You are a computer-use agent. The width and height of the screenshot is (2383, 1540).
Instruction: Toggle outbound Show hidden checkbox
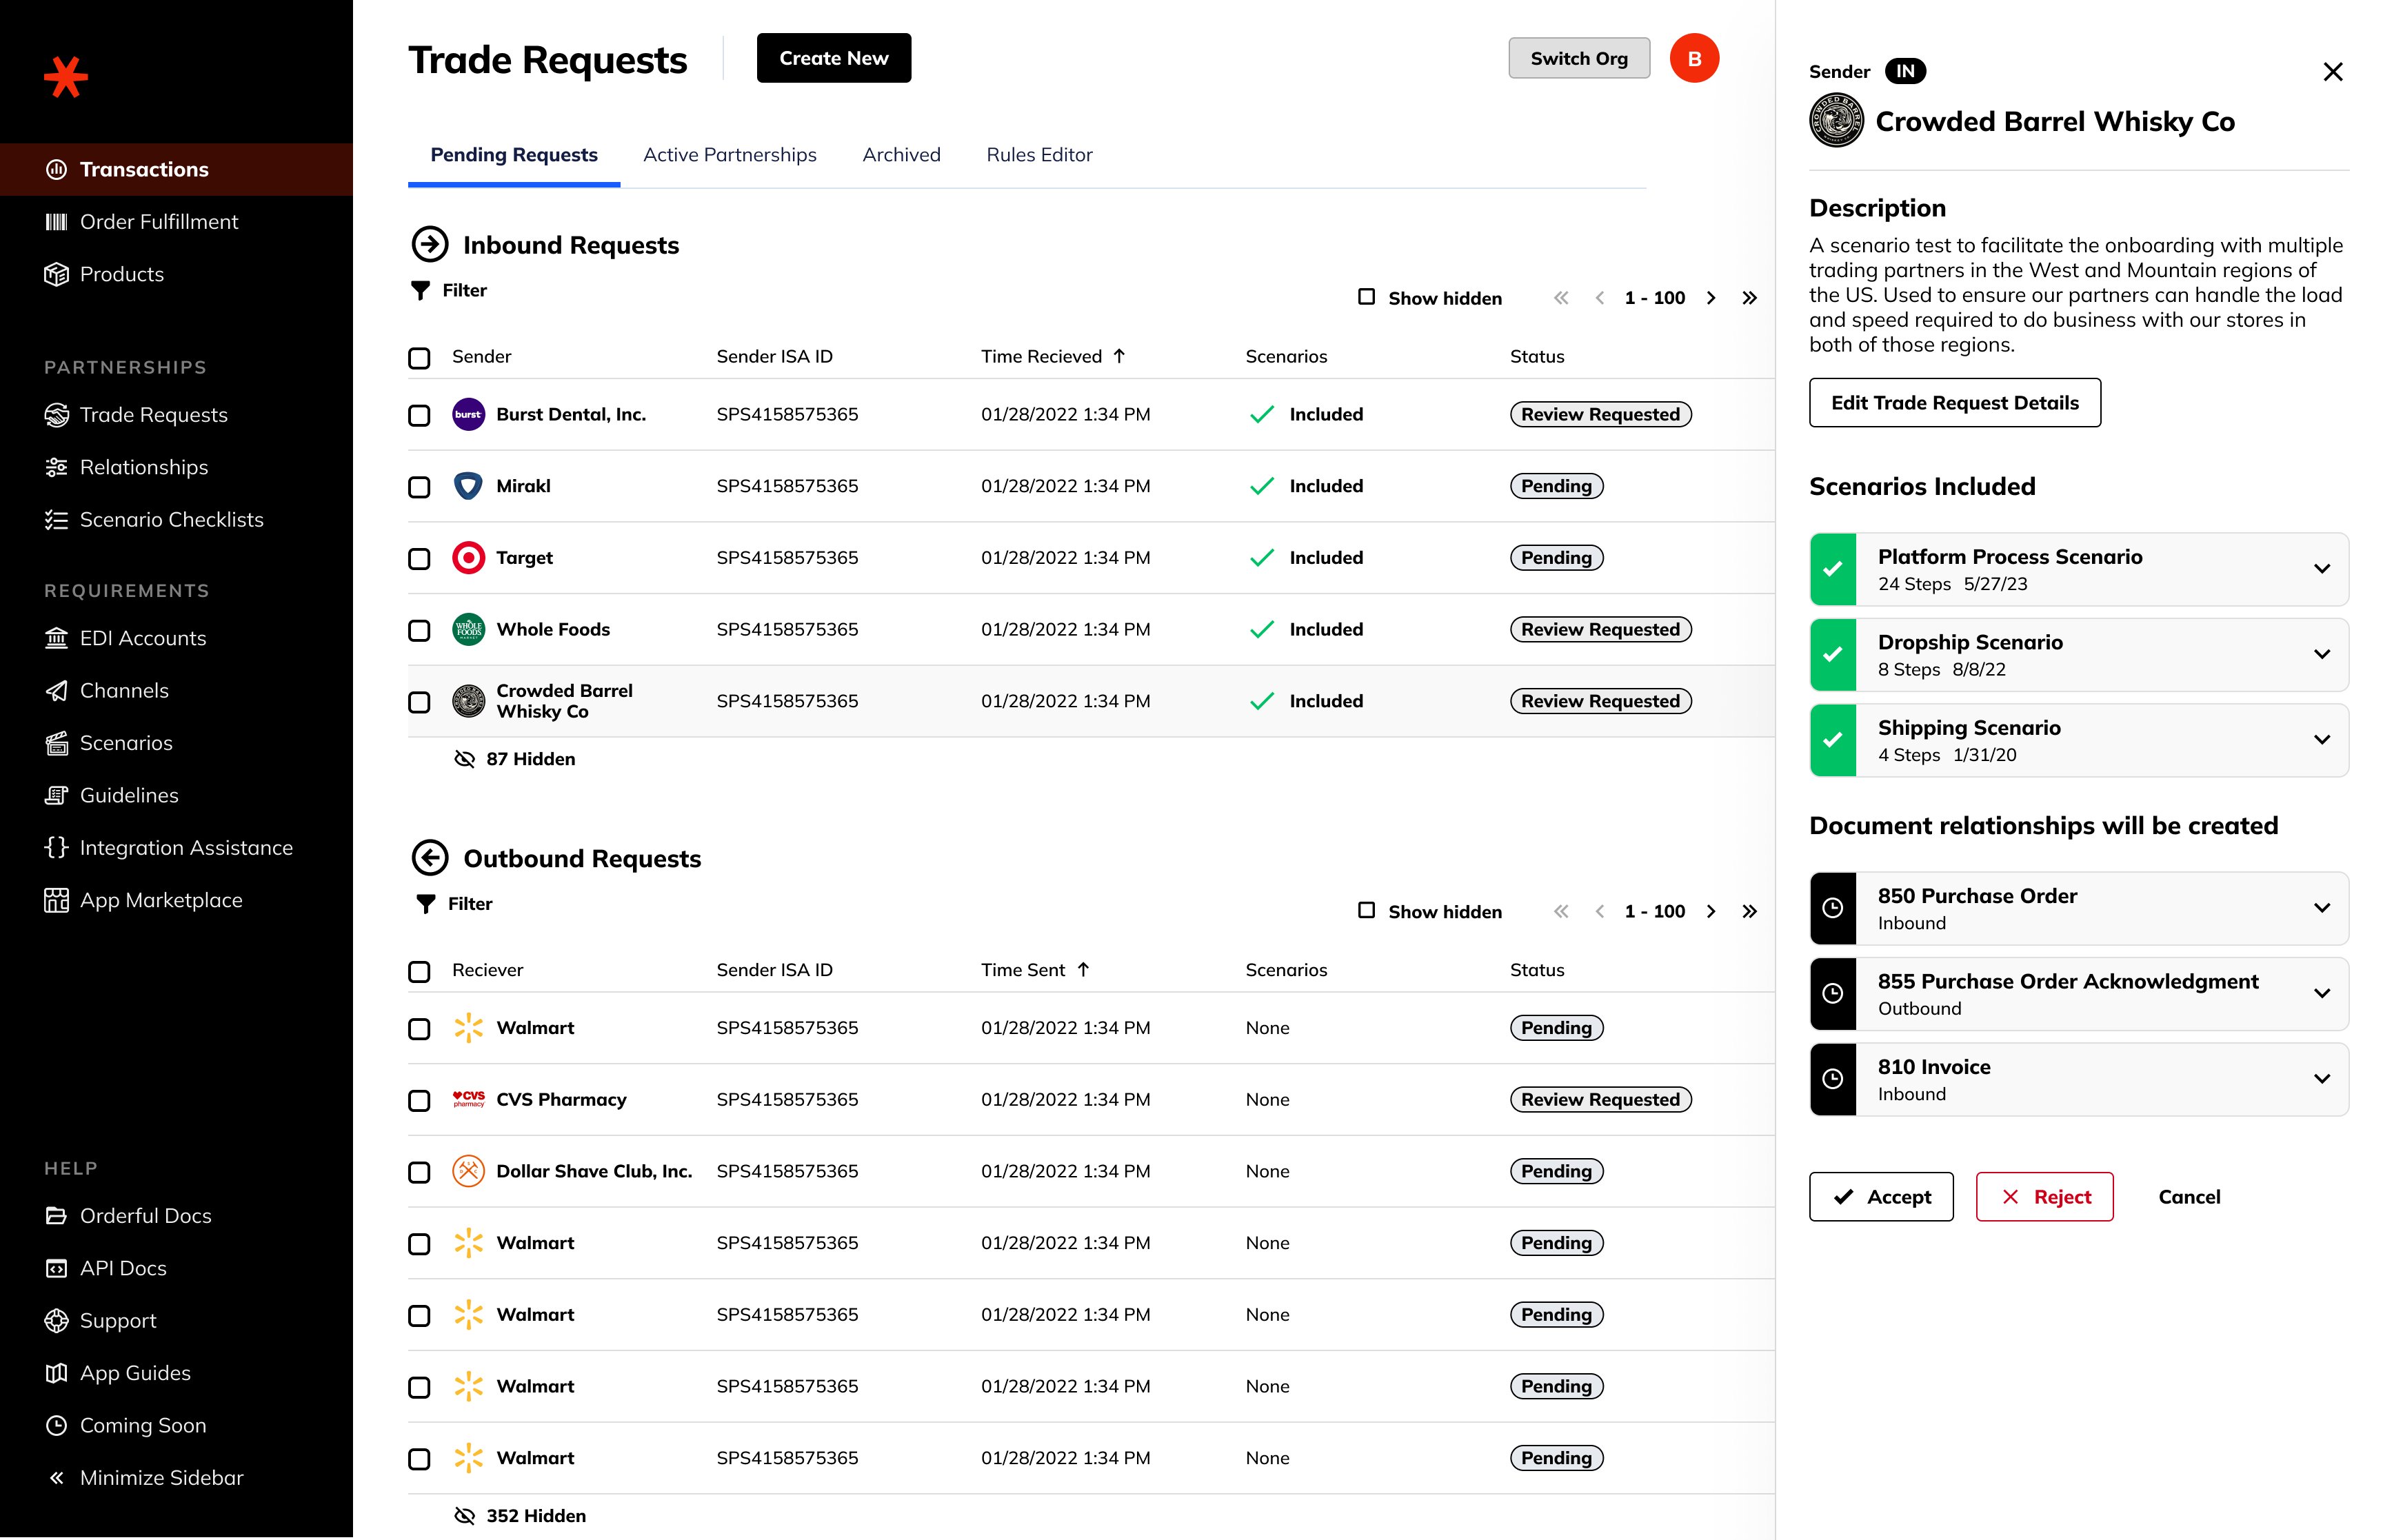coord(1366,910)
